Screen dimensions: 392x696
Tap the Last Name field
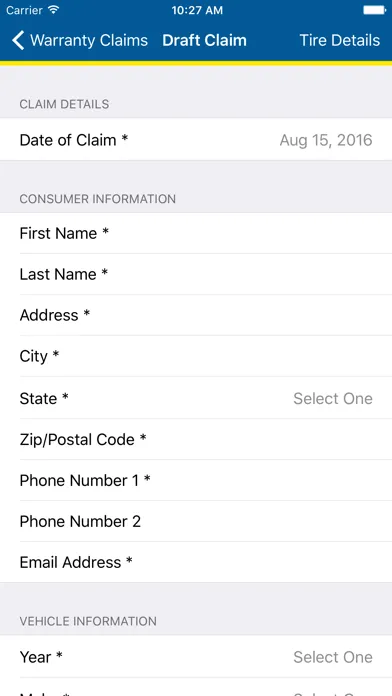coord(196,274)
